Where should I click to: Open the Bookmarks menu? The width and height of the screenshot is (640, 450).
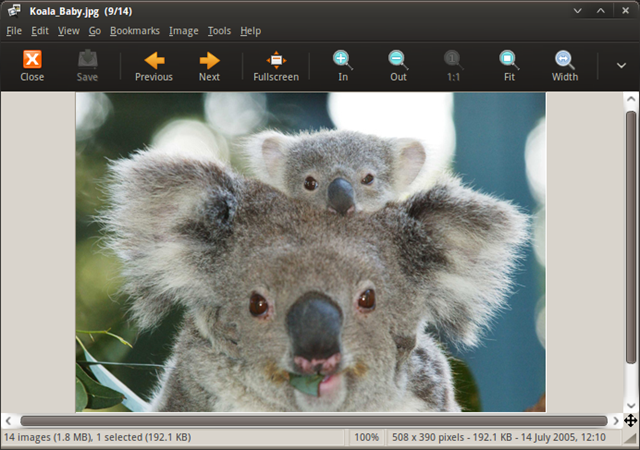(135, 31)
